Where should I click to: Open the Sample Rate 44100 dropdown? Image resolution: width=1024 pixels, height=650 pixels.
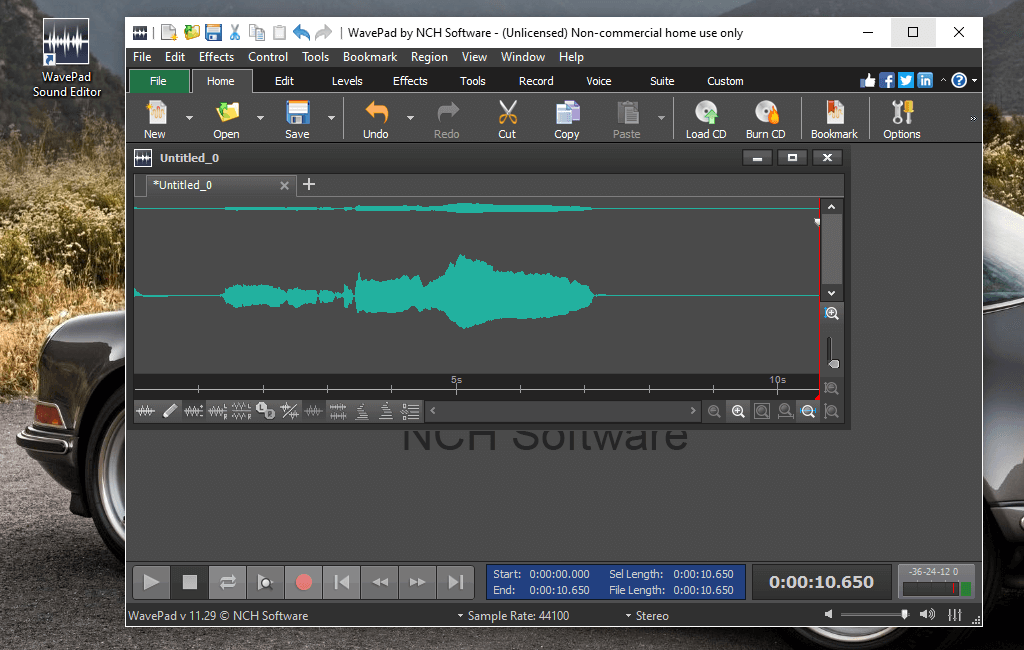[513, 616]
